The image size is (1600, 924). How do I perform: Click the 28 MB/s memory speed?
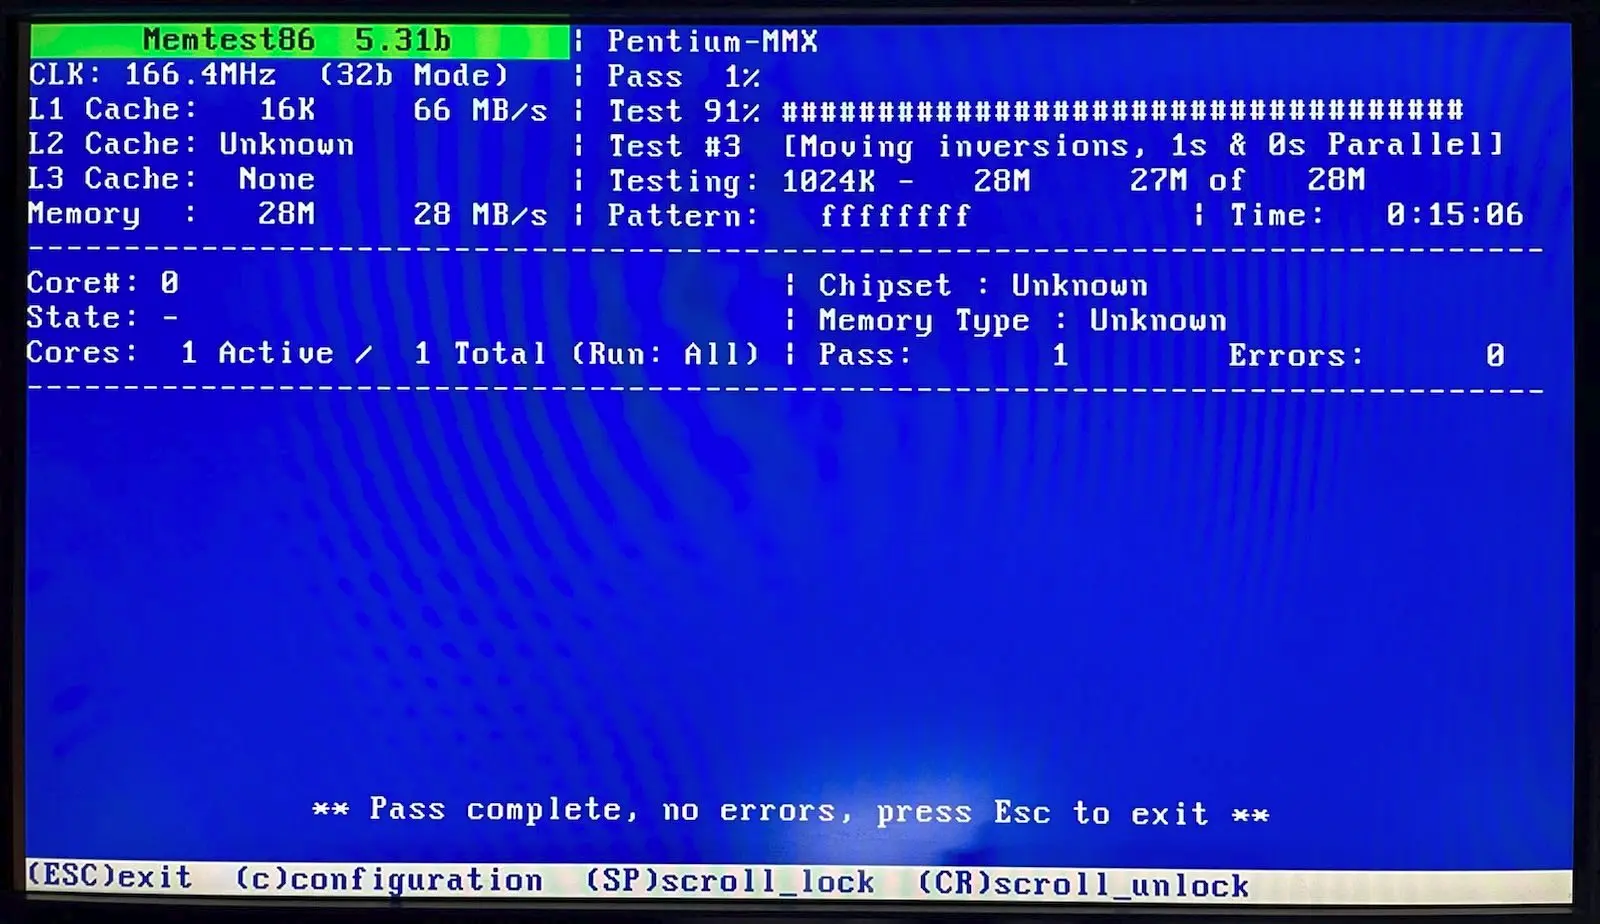click(x=480, y=215)
